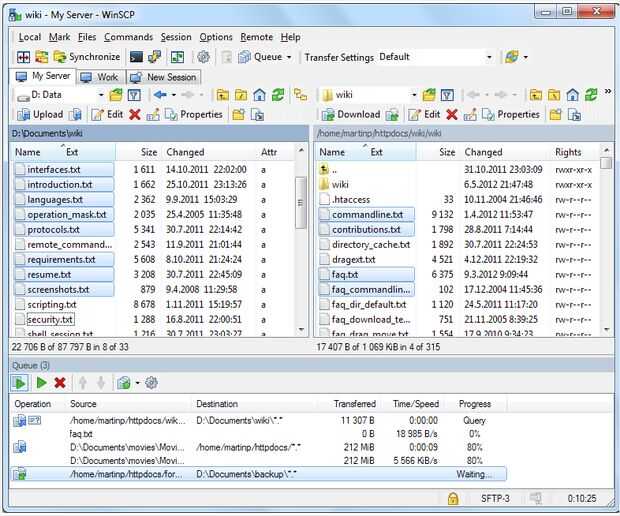Click the local panel back arrow
This screenshot has height=516, width=620.
pyautogui.click(x=160, y=95)
